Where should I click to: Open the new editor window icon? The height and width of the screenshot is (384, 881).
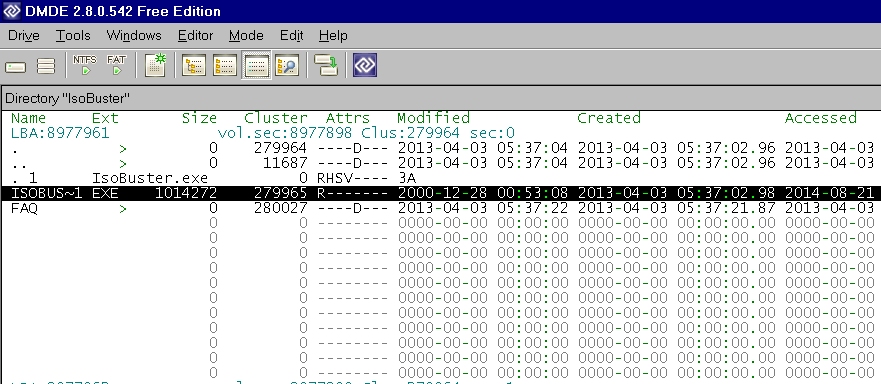(156, 65)
